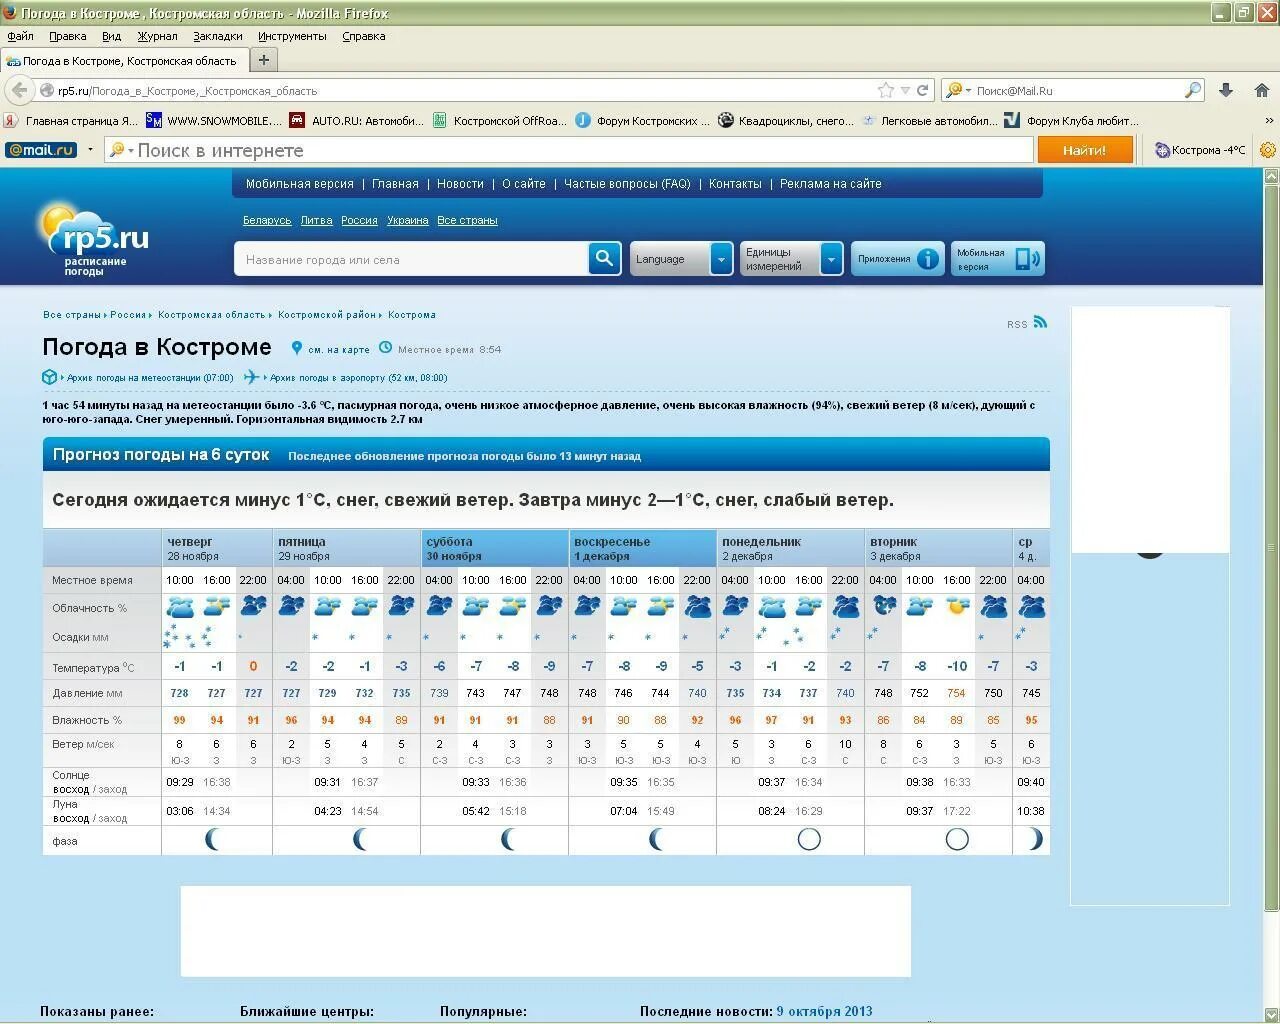The width and height of the screenshot is (1280, 1024).
Task: Click the Firefox back arrow button
Action: (x=18, y=90)
